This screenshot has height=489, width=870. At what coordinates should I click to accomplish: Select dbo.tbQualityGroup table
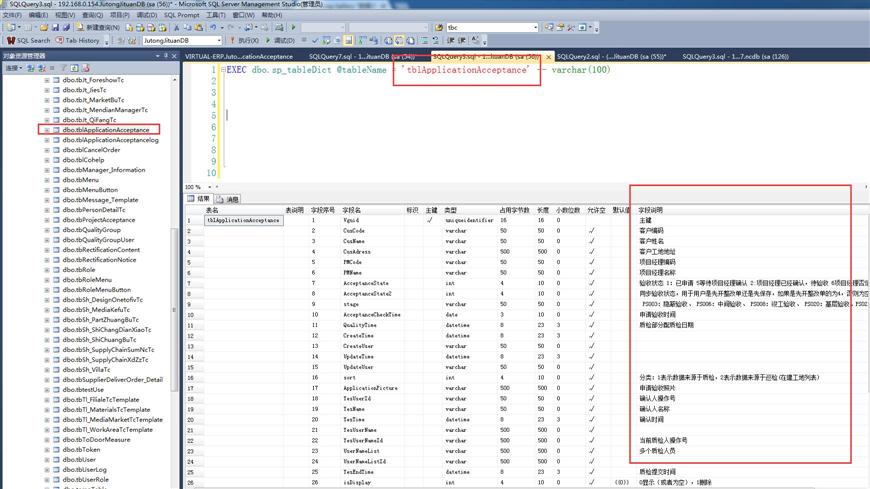tap(92, 230)
